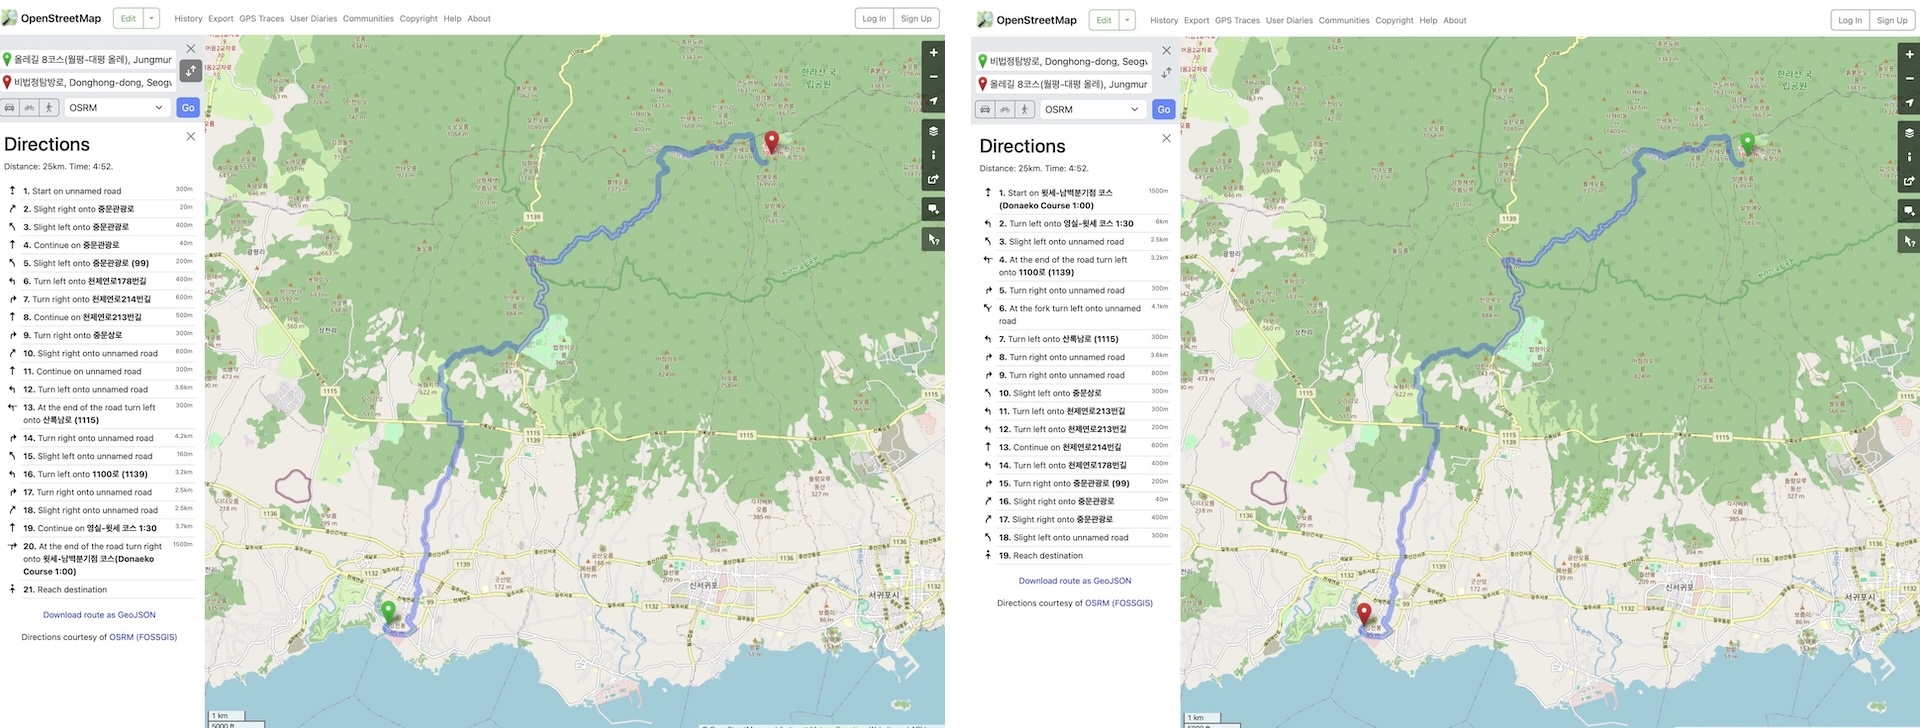Click Show My Location on right map
The height and width of the screenshot is (728, 1920).
coord(1909,103)
